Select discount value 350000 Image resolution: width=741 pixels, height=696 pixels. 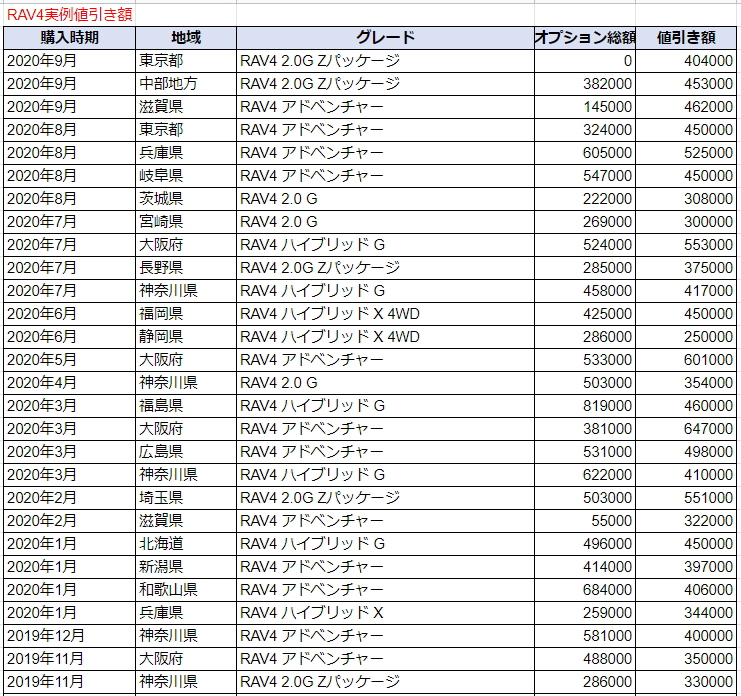(x=686, y=659)
